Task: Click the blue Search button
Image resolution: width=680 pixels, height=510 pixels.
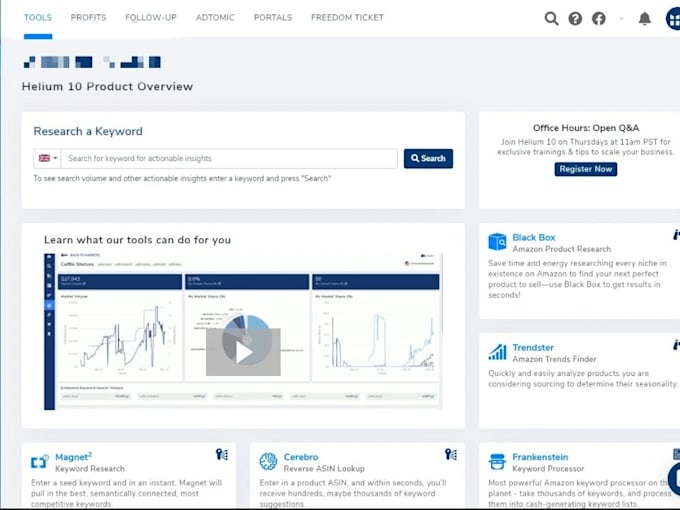Action: pos(428,158)
